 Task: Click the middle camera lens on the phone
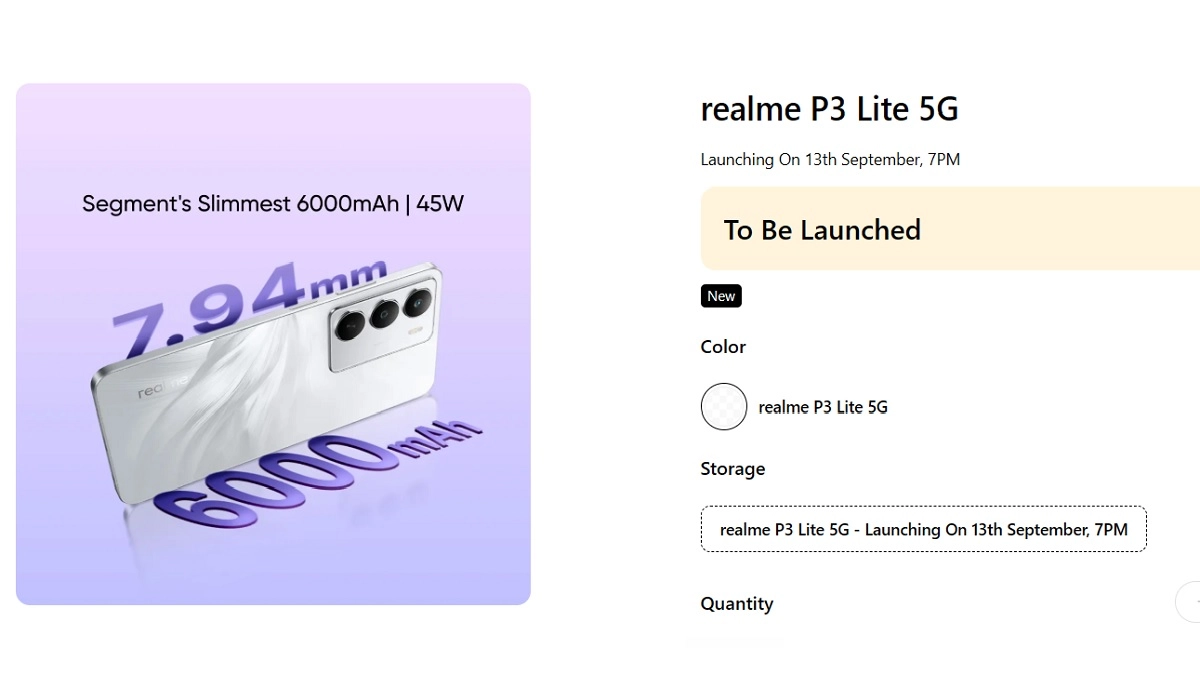point(383,315)
